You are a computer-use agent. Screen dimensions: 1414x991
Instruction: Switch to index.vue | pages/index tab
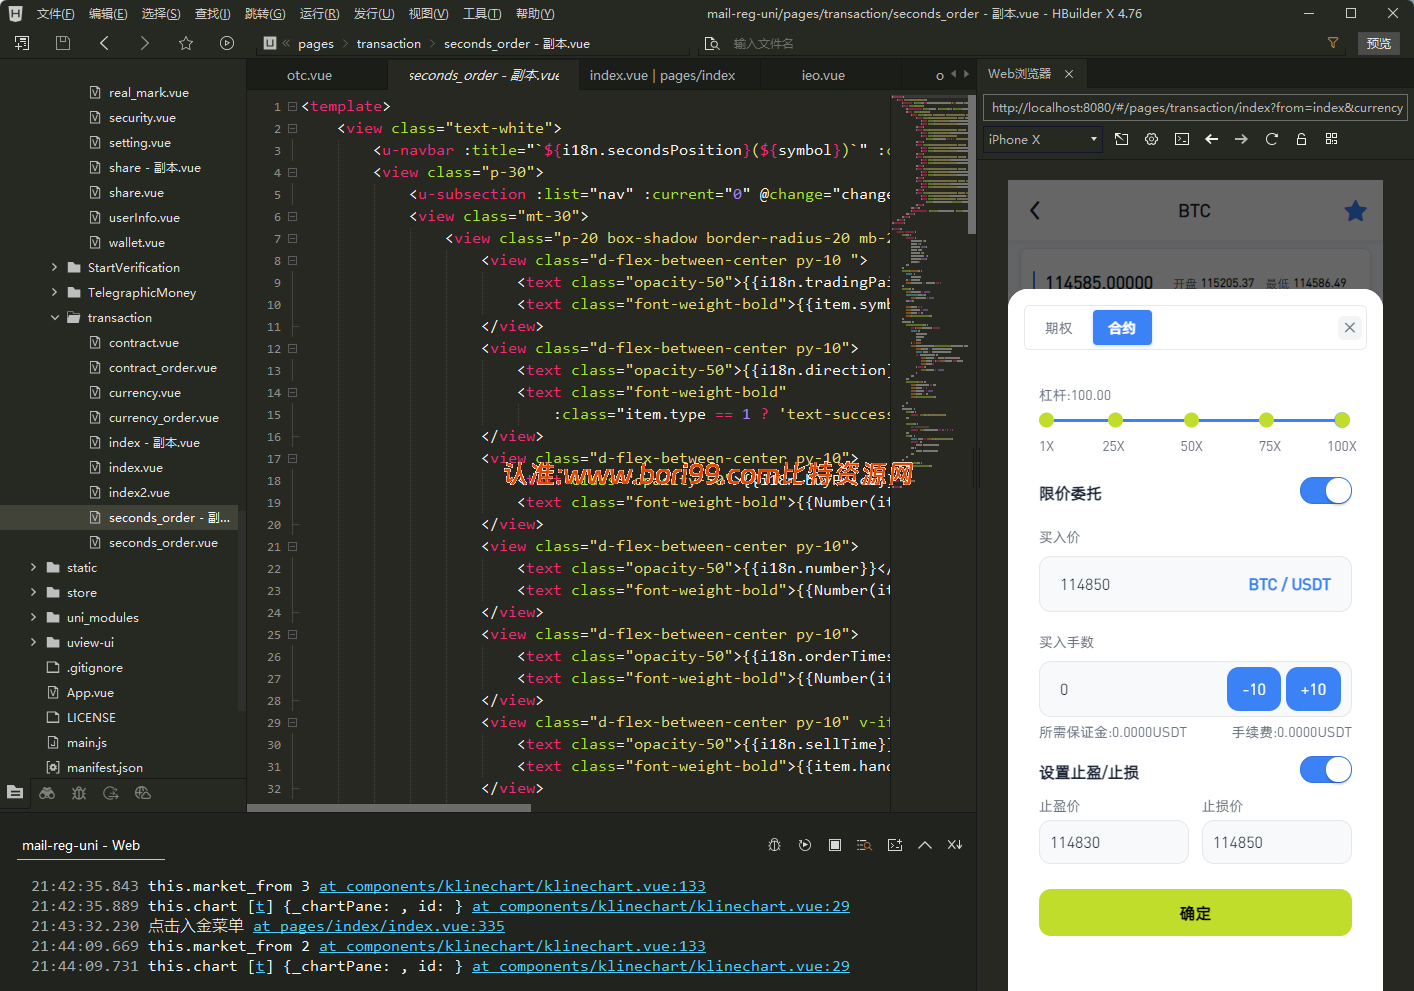click(x=662, y=75)
